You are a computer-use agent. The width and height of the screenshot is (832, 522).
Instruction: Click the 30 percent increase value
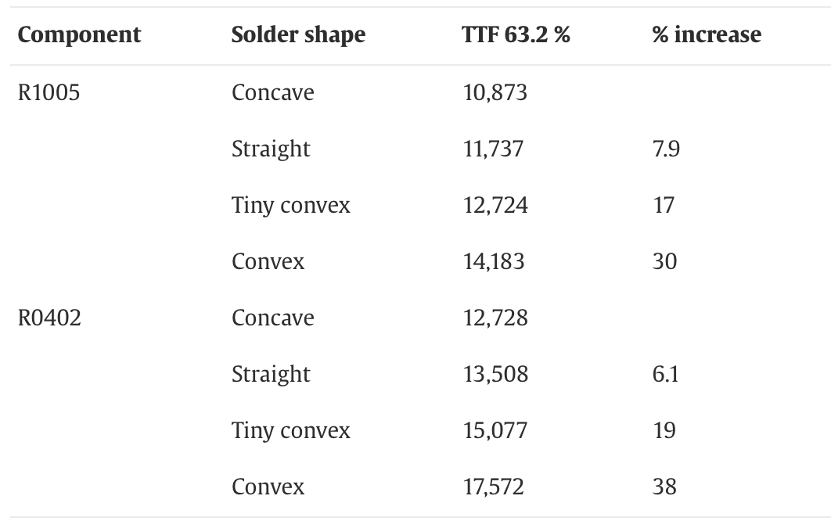click(665, 262)
